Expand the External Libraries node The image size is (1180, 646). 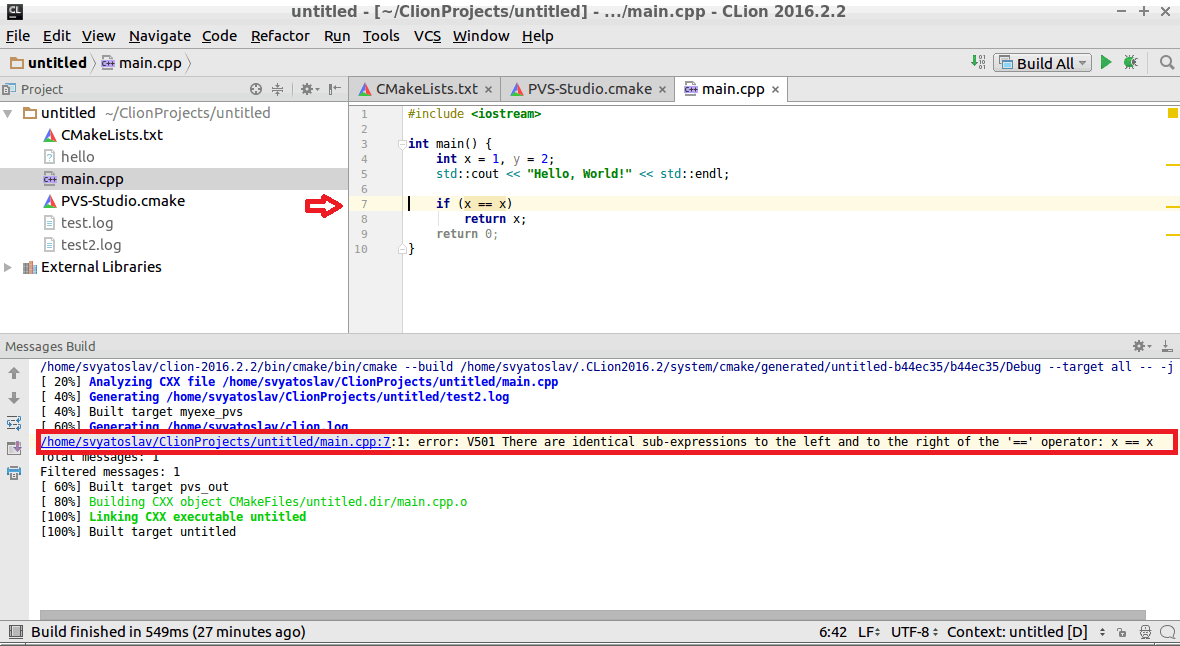point(8,267)
